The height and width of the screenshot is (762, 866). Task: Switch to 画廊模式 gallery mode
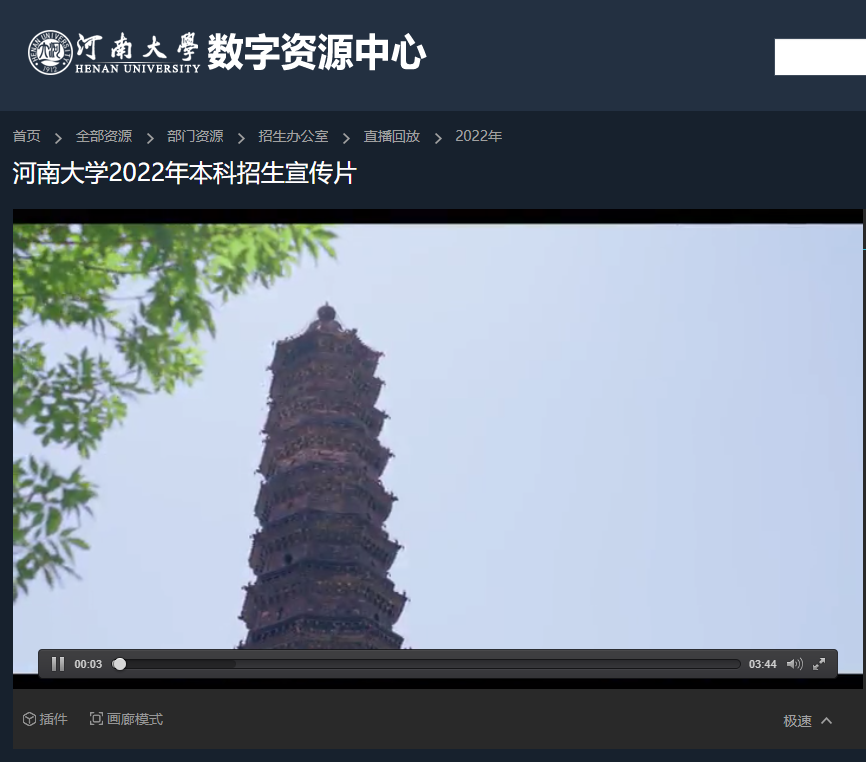coord(125,718)
